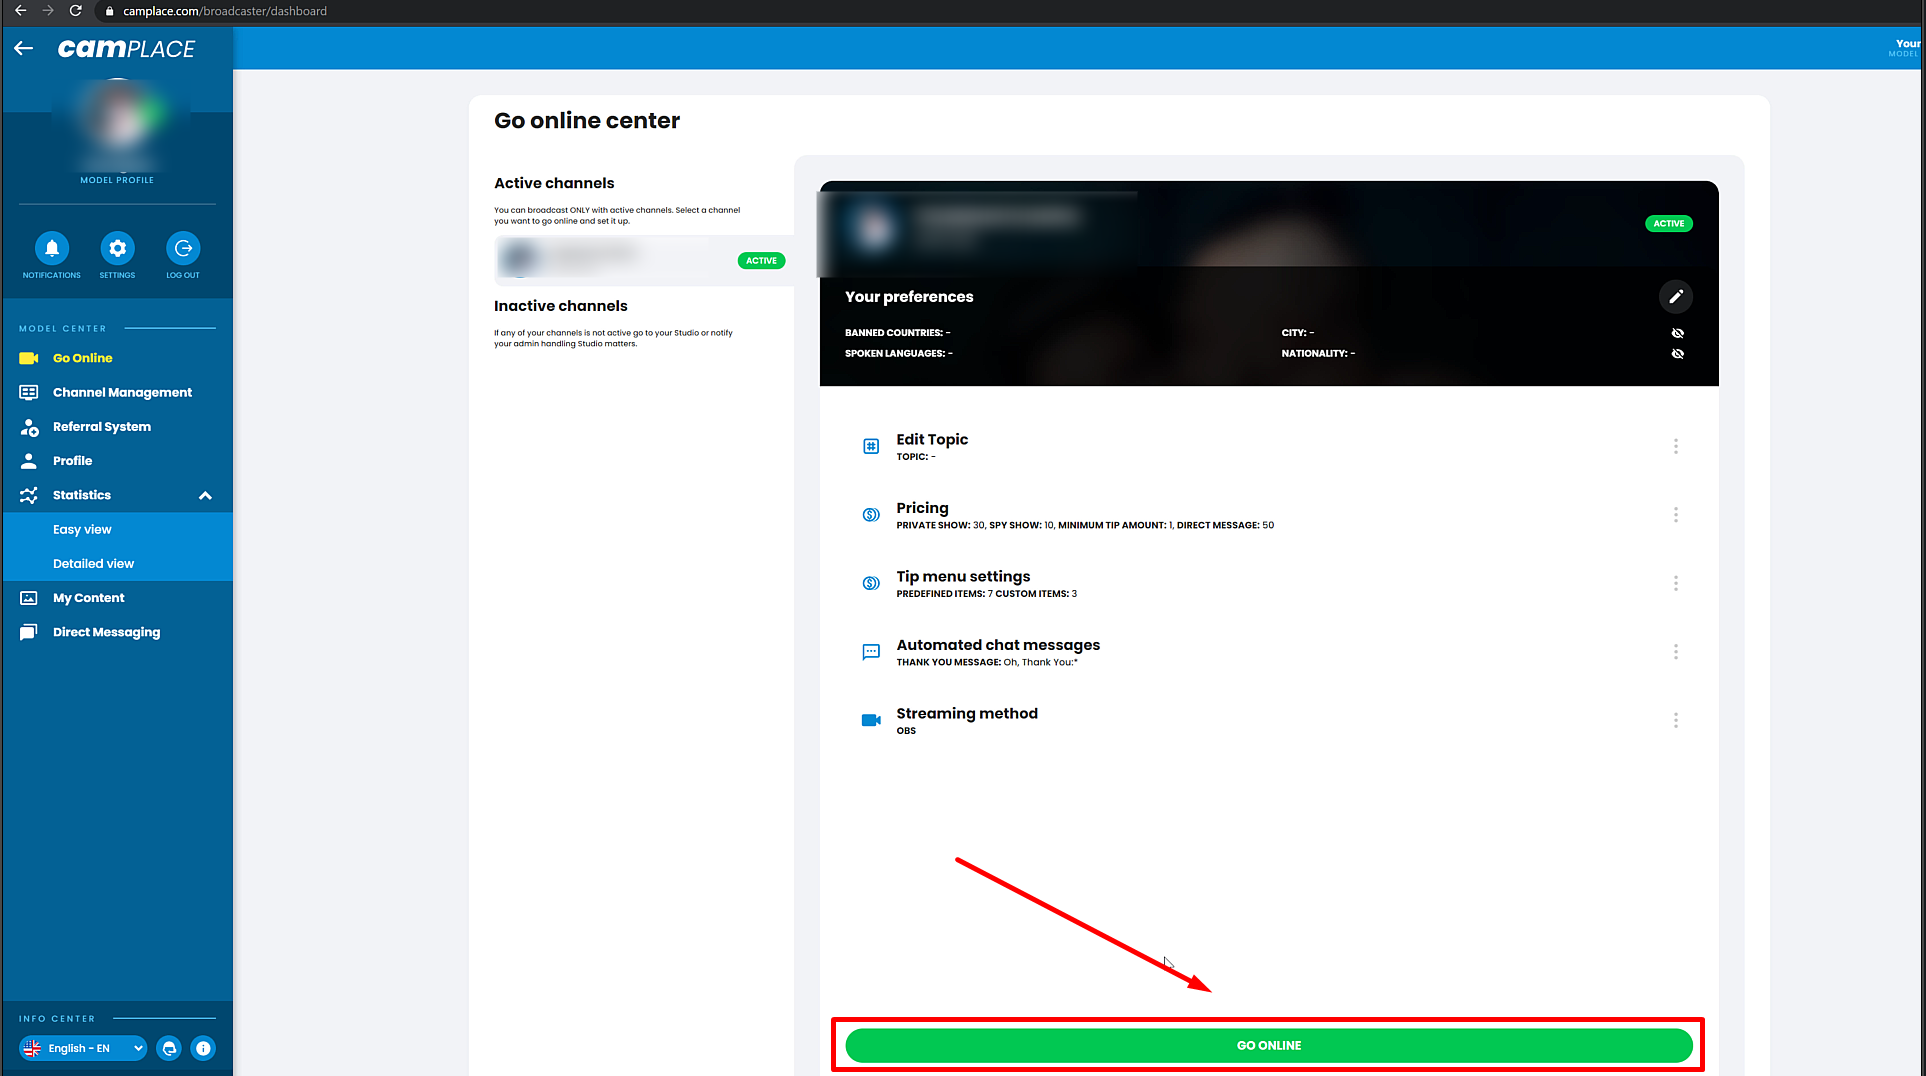Screen dimensions: 1926x1076
Task: Click the Model Profile avatar image
Action: (x=117, y=120)
